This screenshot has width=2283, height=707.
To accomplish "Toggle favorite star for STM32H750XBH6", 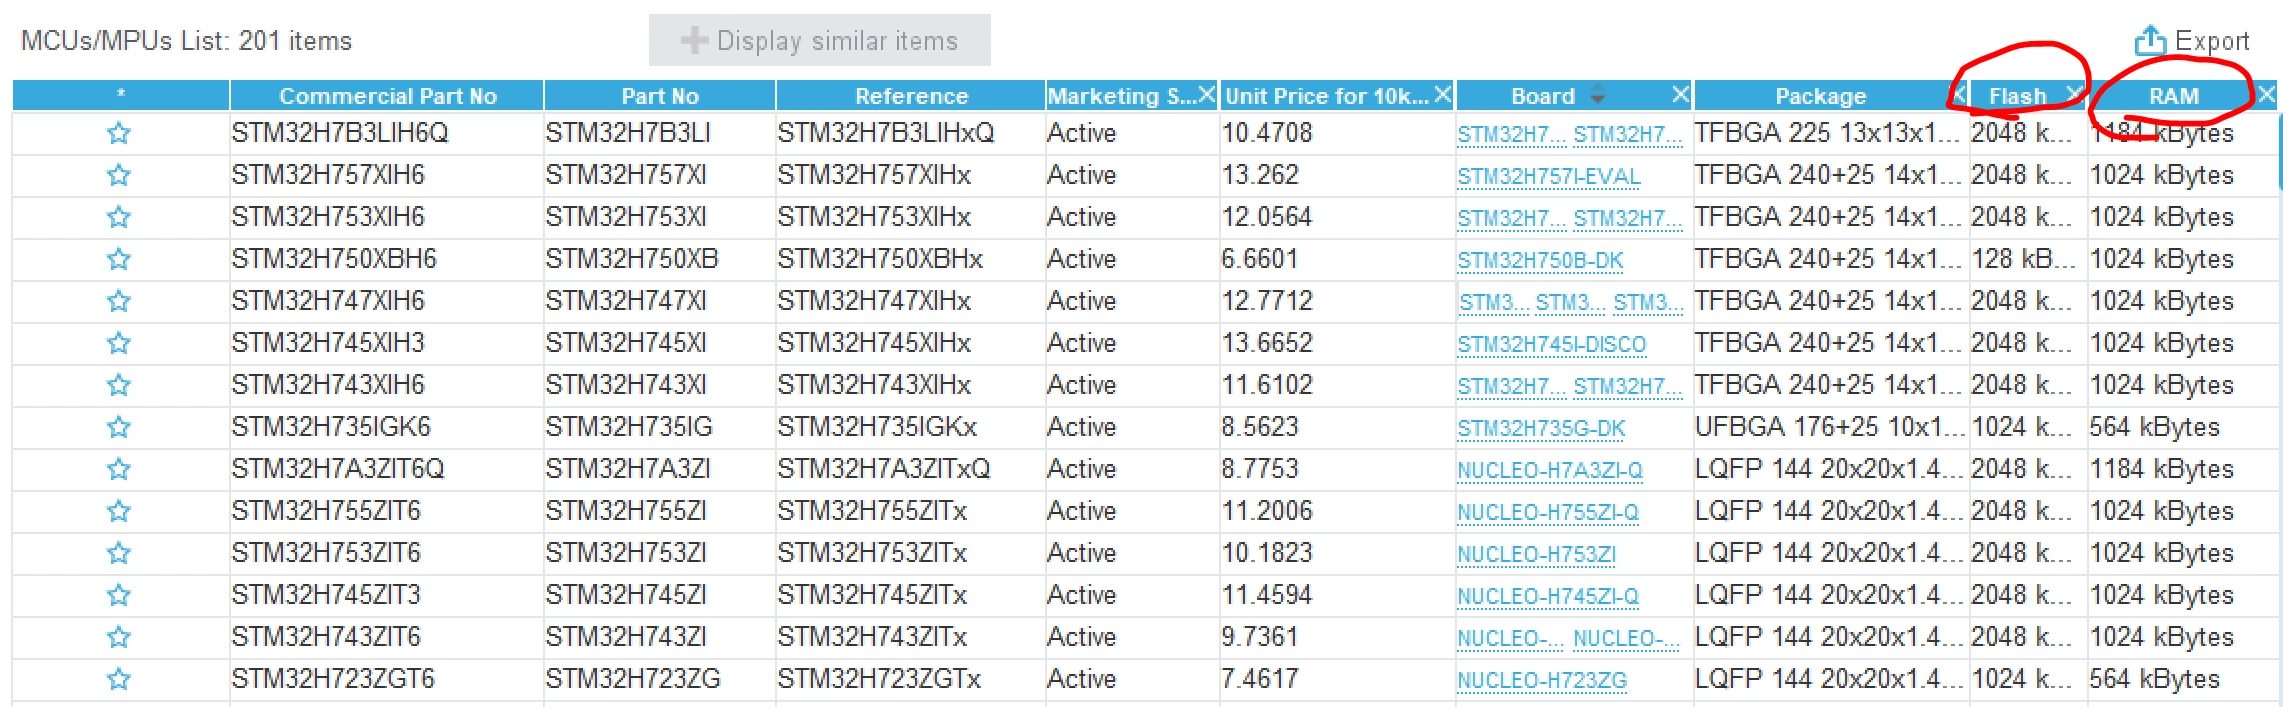I will coord(119,259).
